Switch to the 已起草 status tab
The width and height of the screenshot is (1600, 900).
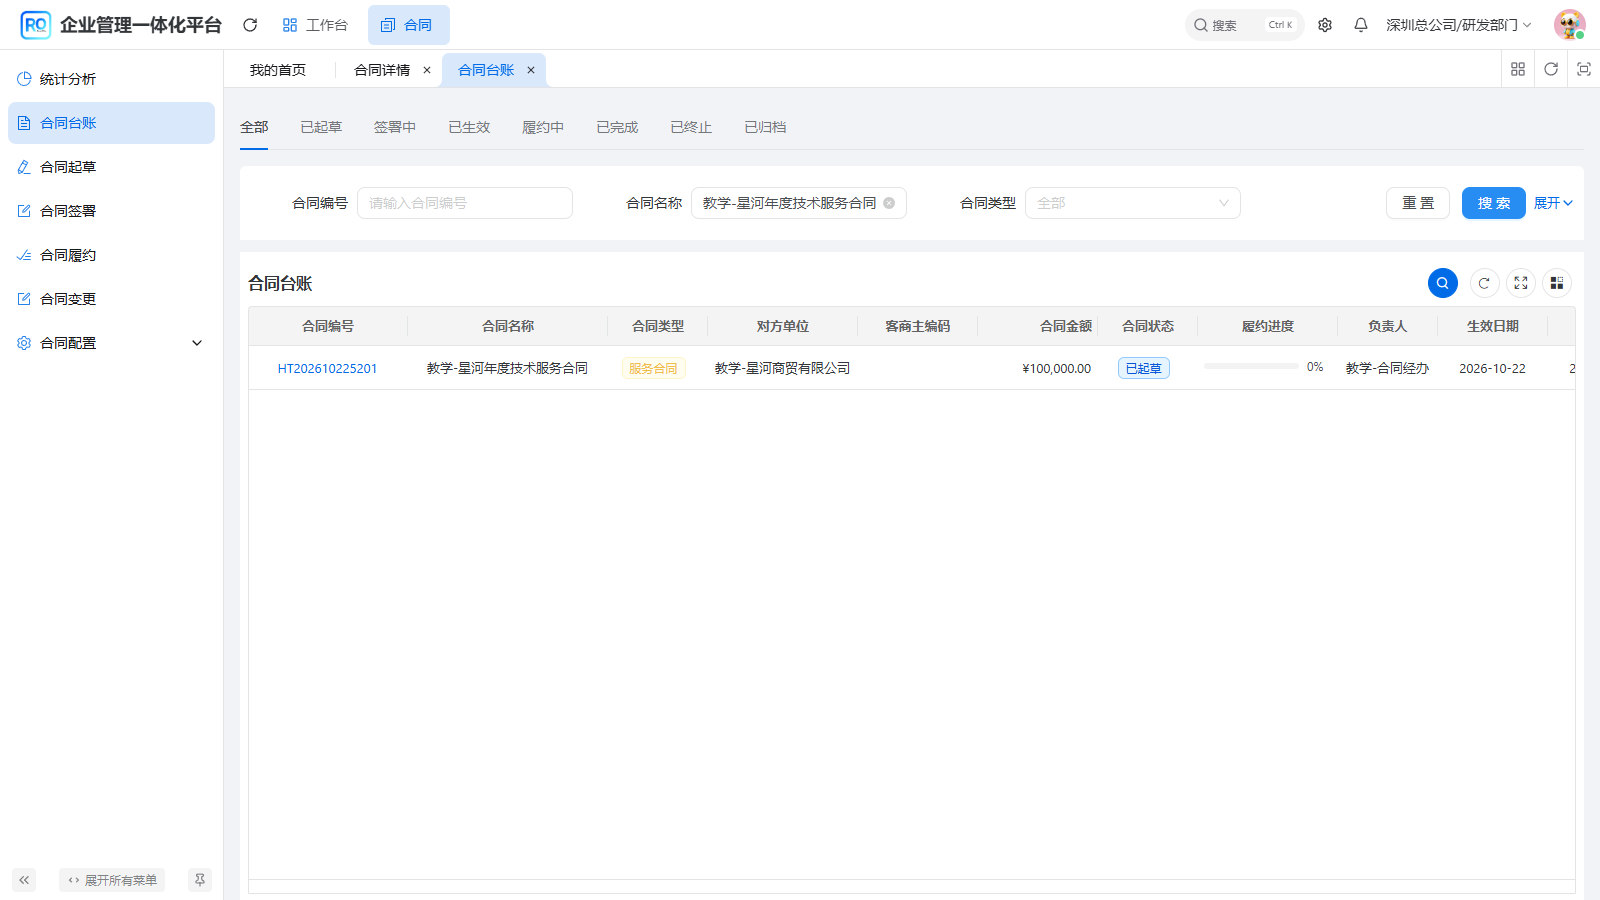point(321,127)
